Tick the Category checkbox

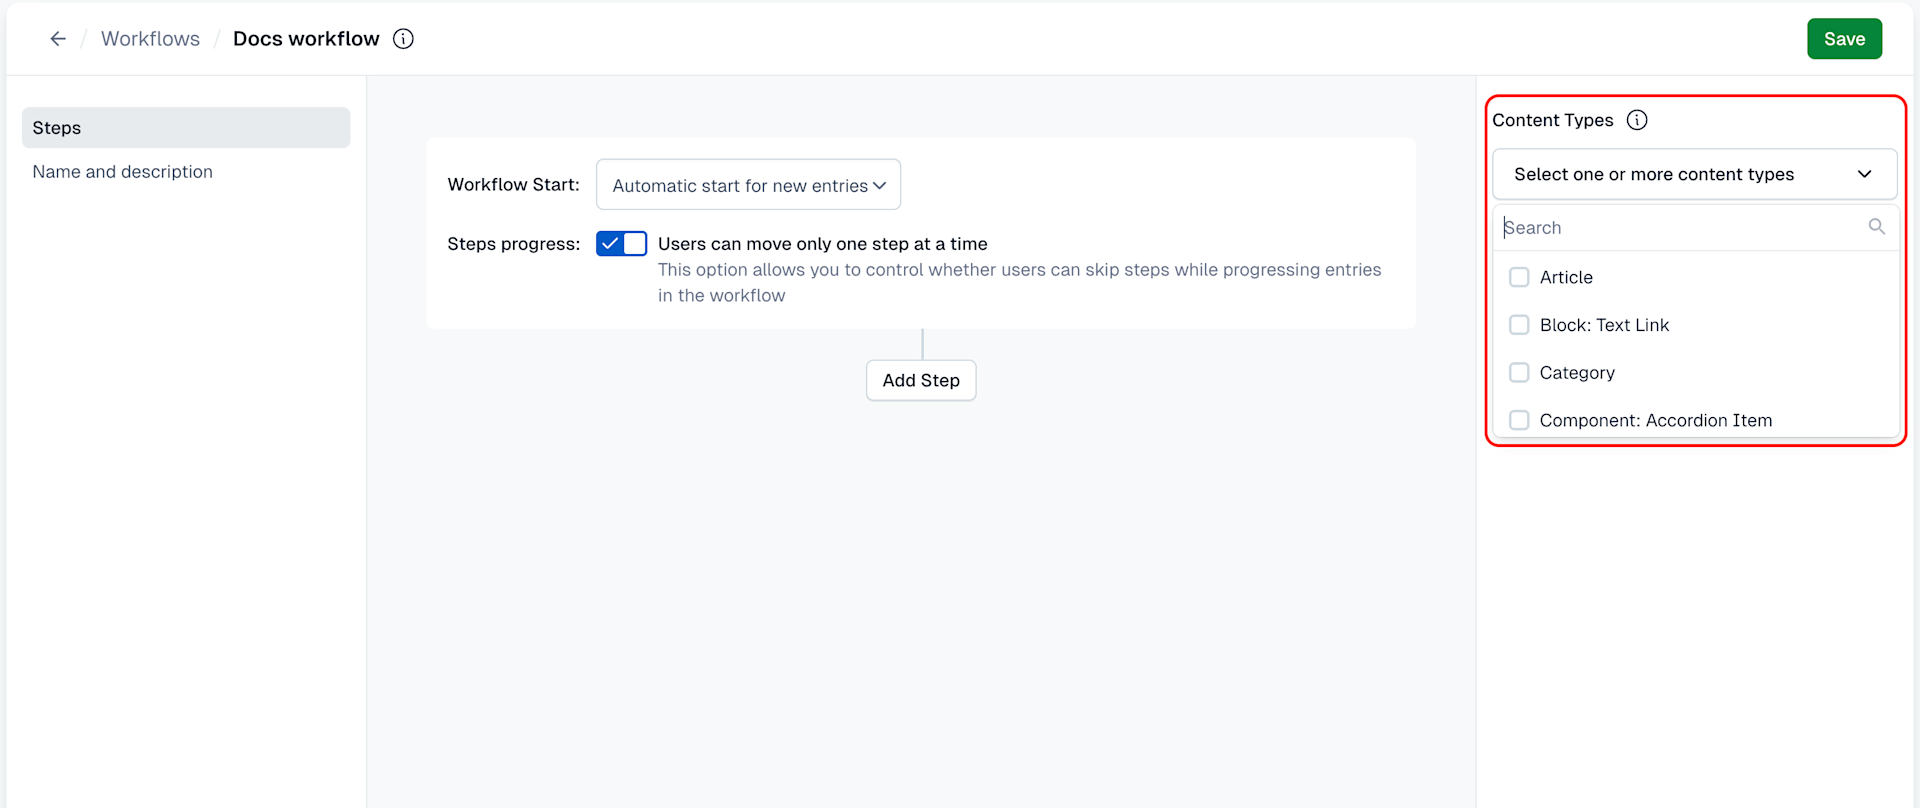(1519, 373)
